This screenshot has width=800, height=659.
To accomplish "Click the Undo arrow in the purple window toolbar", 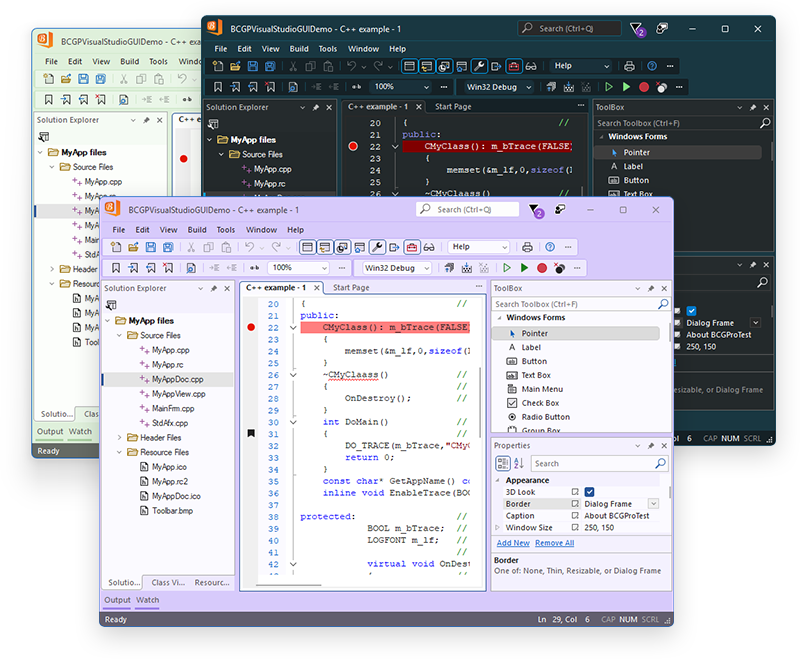I will click(x=251, y=247).
